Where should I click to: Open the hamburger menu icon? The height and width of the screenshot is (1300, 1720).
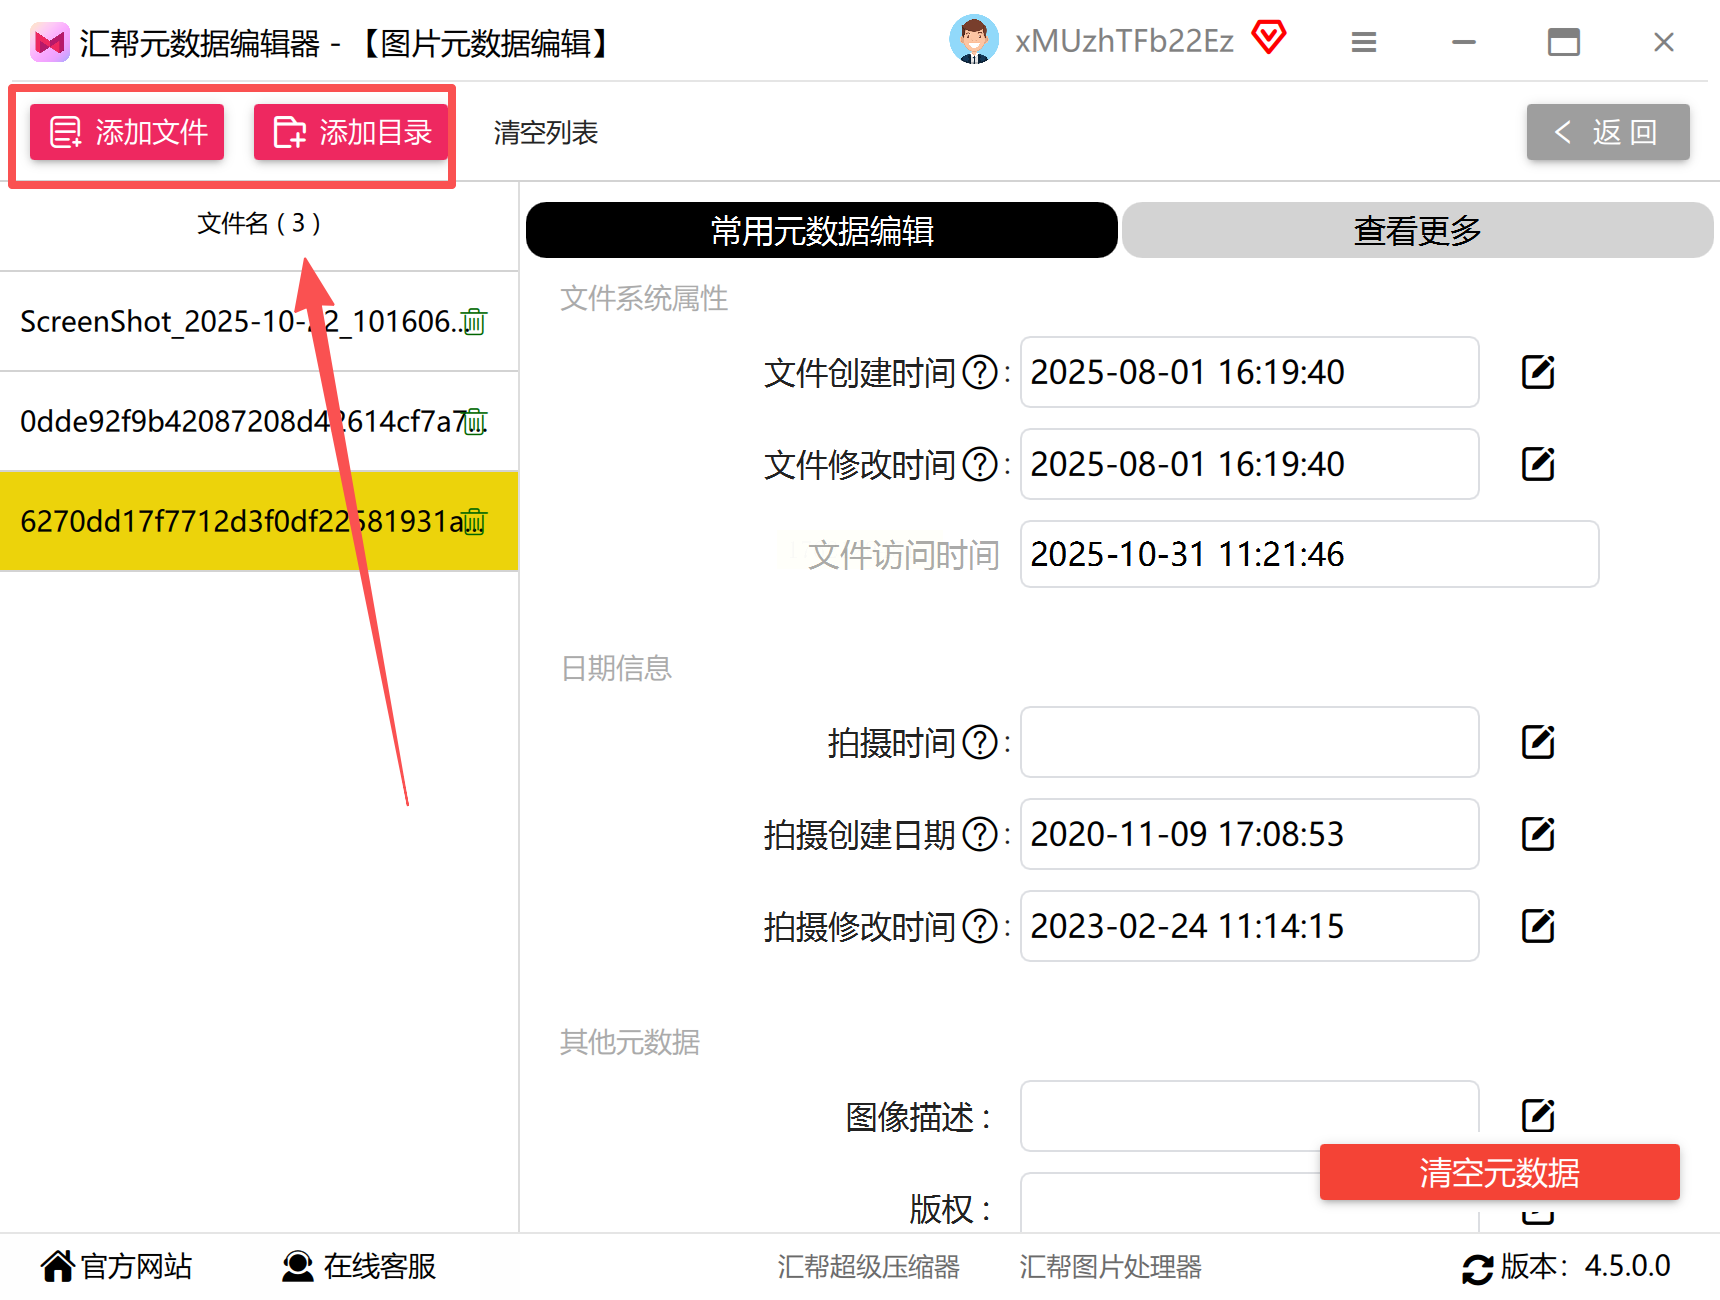coord(1364,42)
